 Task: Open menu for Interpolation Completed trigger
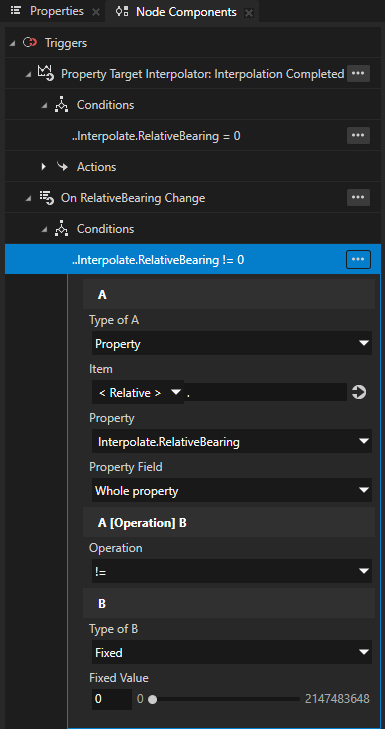(358, 73)
